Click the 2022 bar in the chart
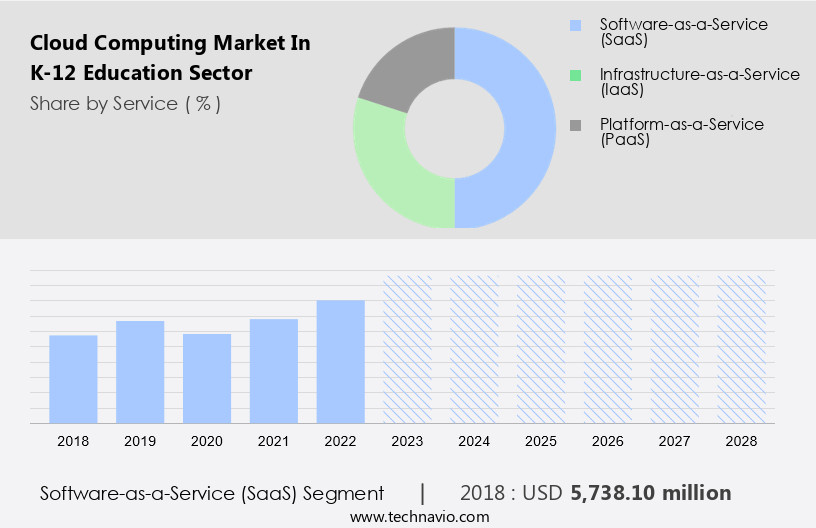816x528 pixels. click(x=341, y=361)
